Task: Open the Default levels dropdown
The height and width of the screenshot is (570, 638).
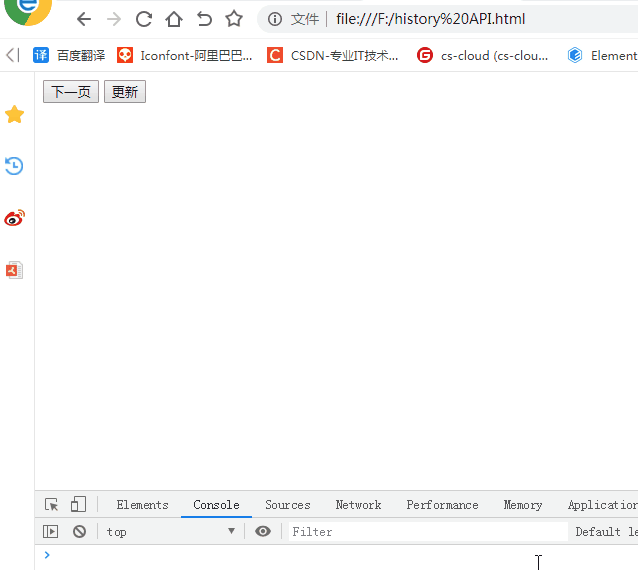Action: pos(606,532)
